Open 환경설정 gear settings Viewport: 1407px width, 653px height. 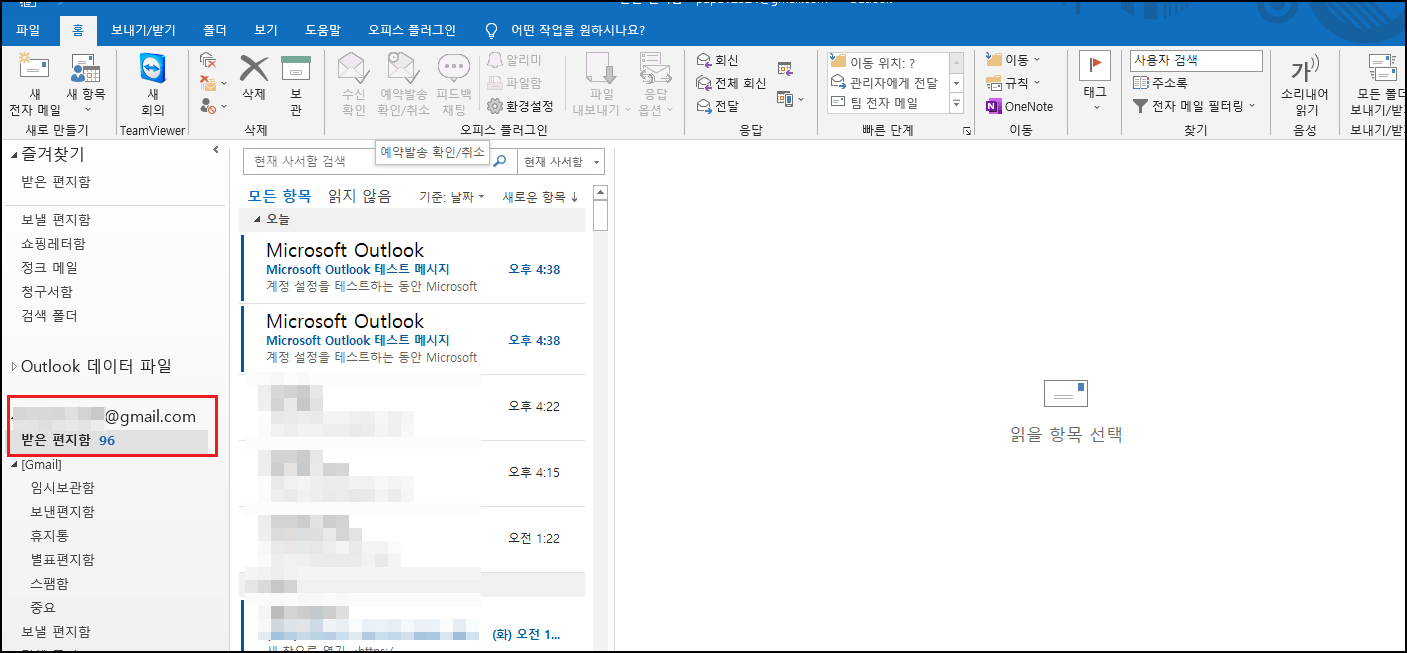point(520,106)
